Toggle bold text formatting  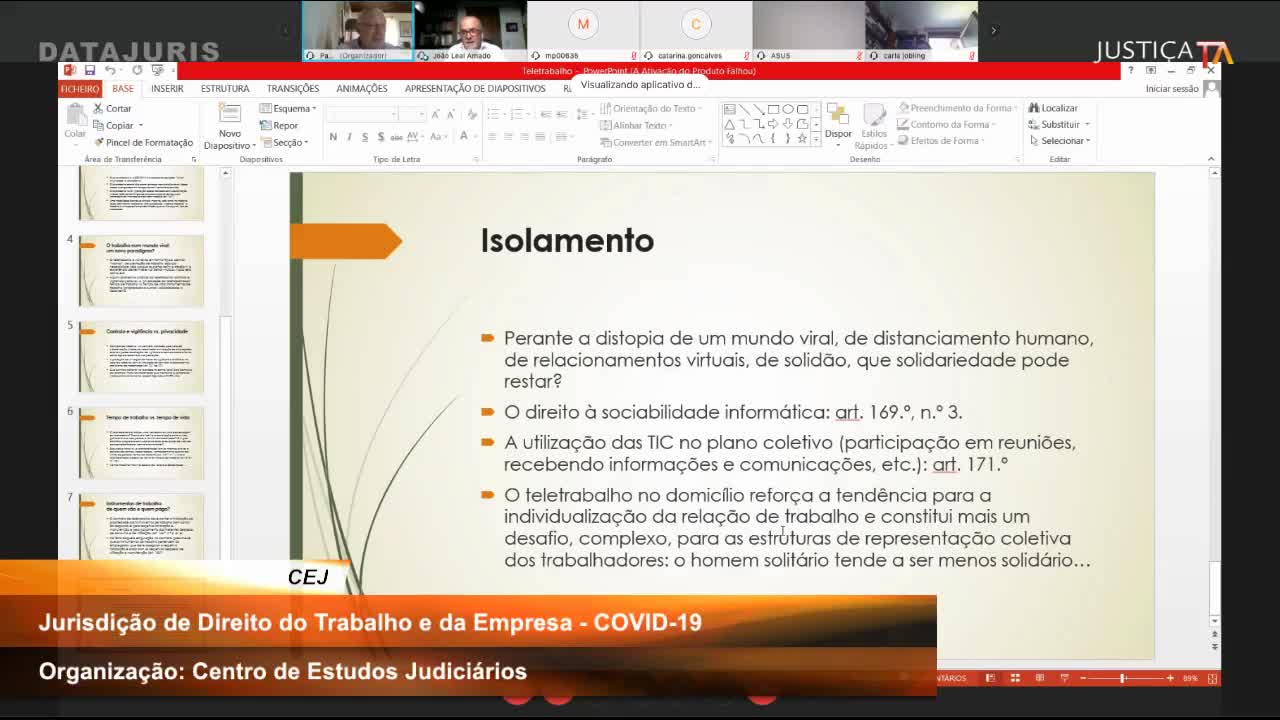click(331, 137)
